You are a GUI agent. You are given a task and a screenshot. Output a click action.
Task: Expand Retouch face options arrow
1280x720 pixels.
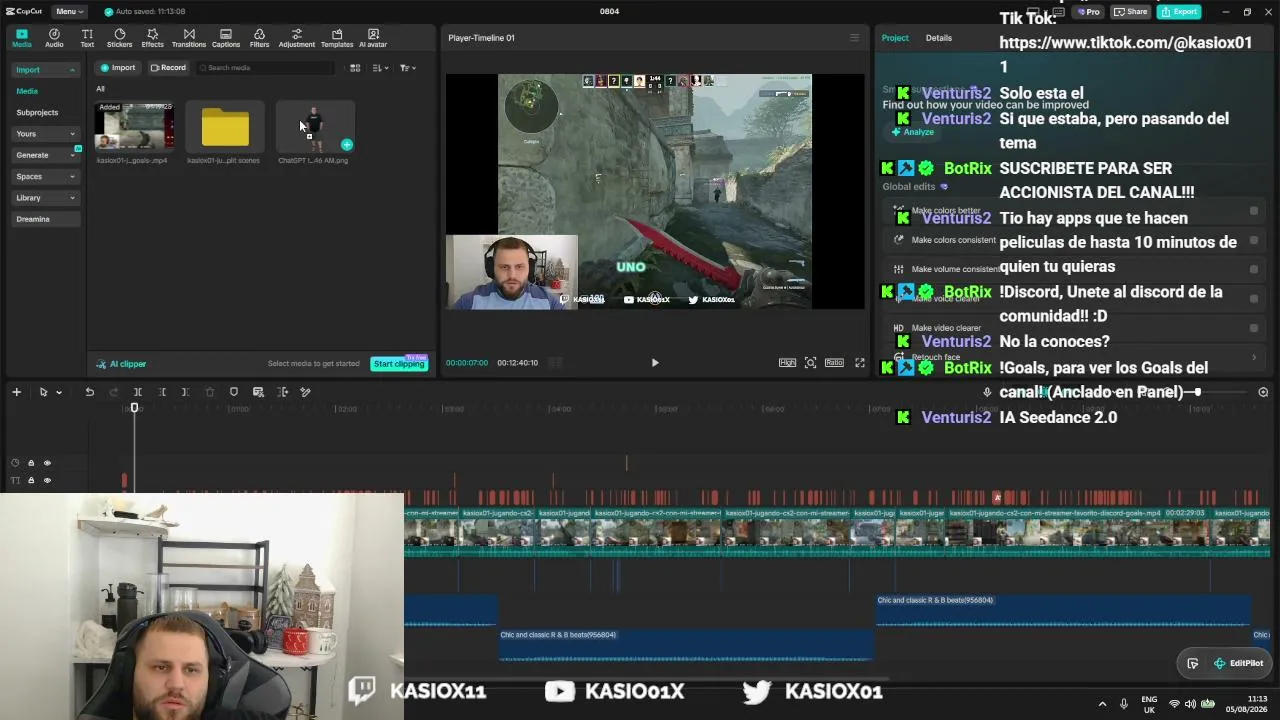point(1254,357)
